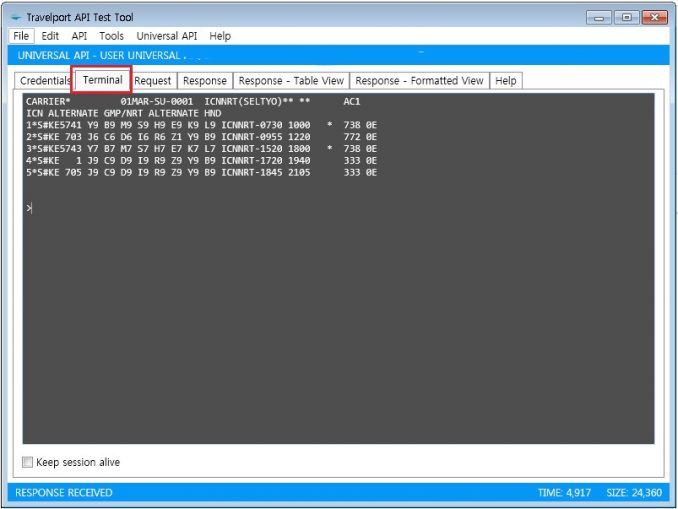678x509 pixels.
Task: Click the ICN ALTERNATE GMP/NRT line
Action: [x=123, y=113]
